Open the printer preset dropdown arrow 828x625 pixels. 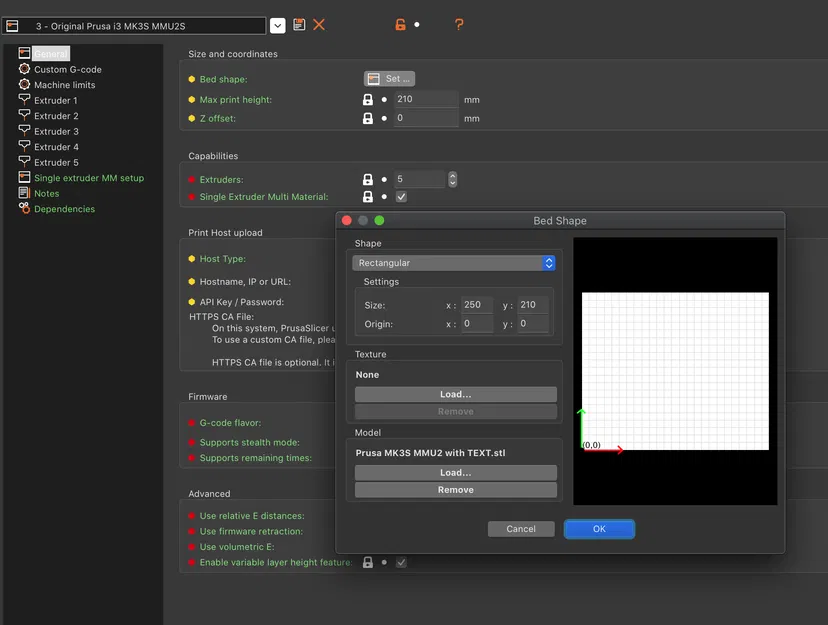tap(278, 25)
